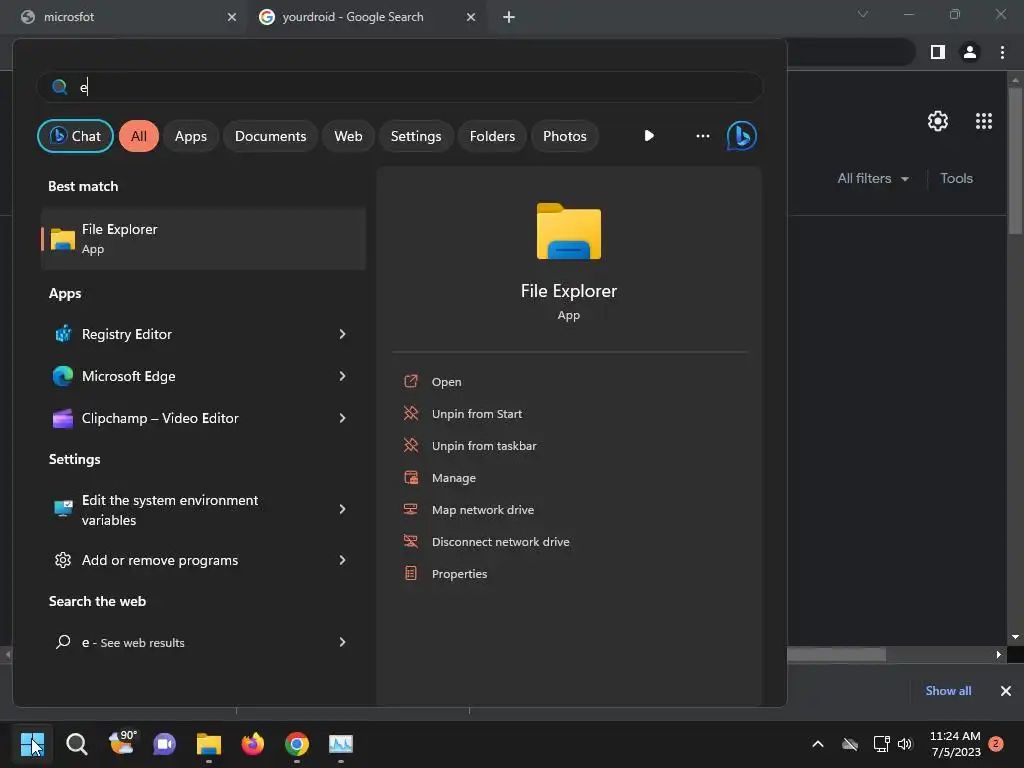Expand options for Microsoft Edge
The width and height of the screenshot is (1024, 768).
click(x=342, y=376)
